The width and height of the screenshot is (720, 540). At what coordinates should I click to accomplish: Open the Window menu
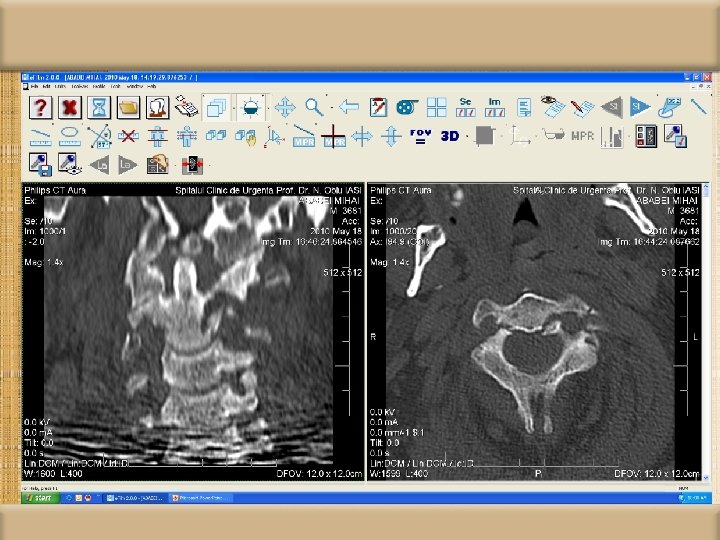135,86
